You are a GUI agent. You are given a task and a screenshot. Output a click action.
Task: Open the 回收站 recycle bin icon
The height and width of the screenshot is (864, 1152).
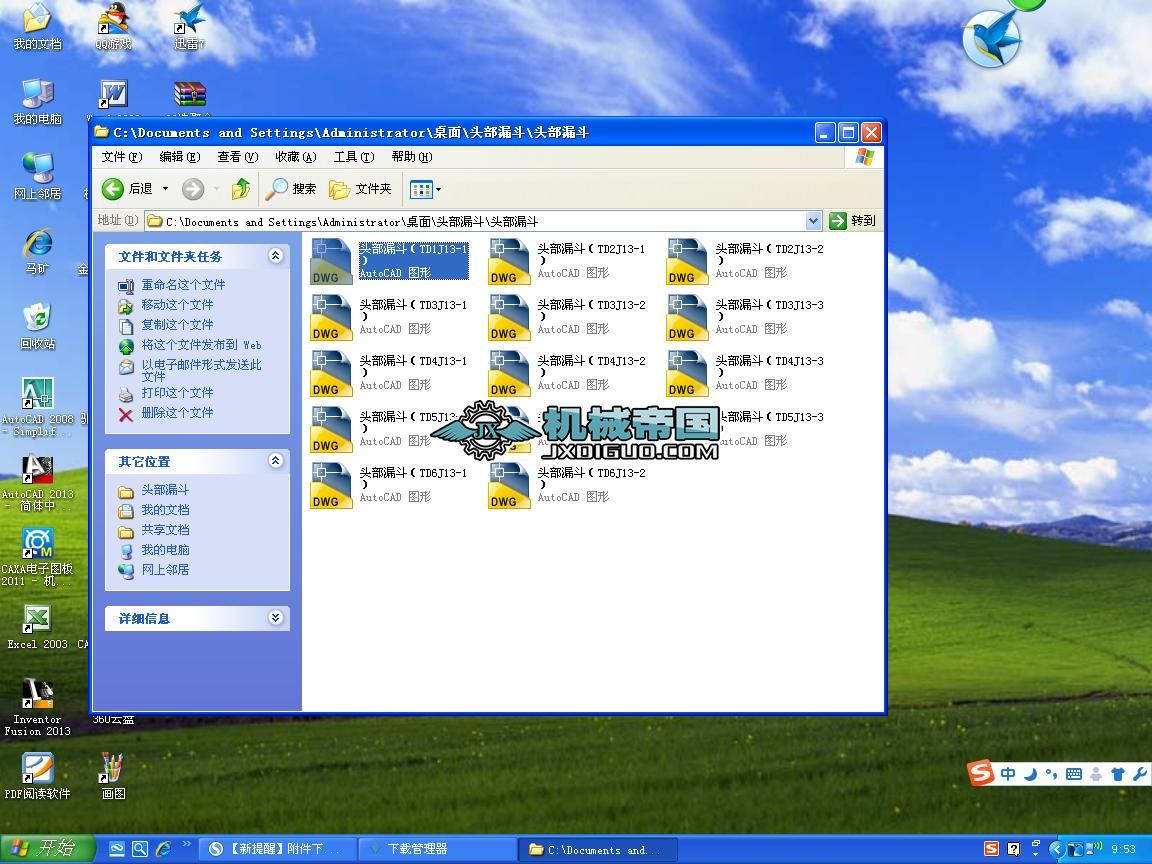[38, 315]
